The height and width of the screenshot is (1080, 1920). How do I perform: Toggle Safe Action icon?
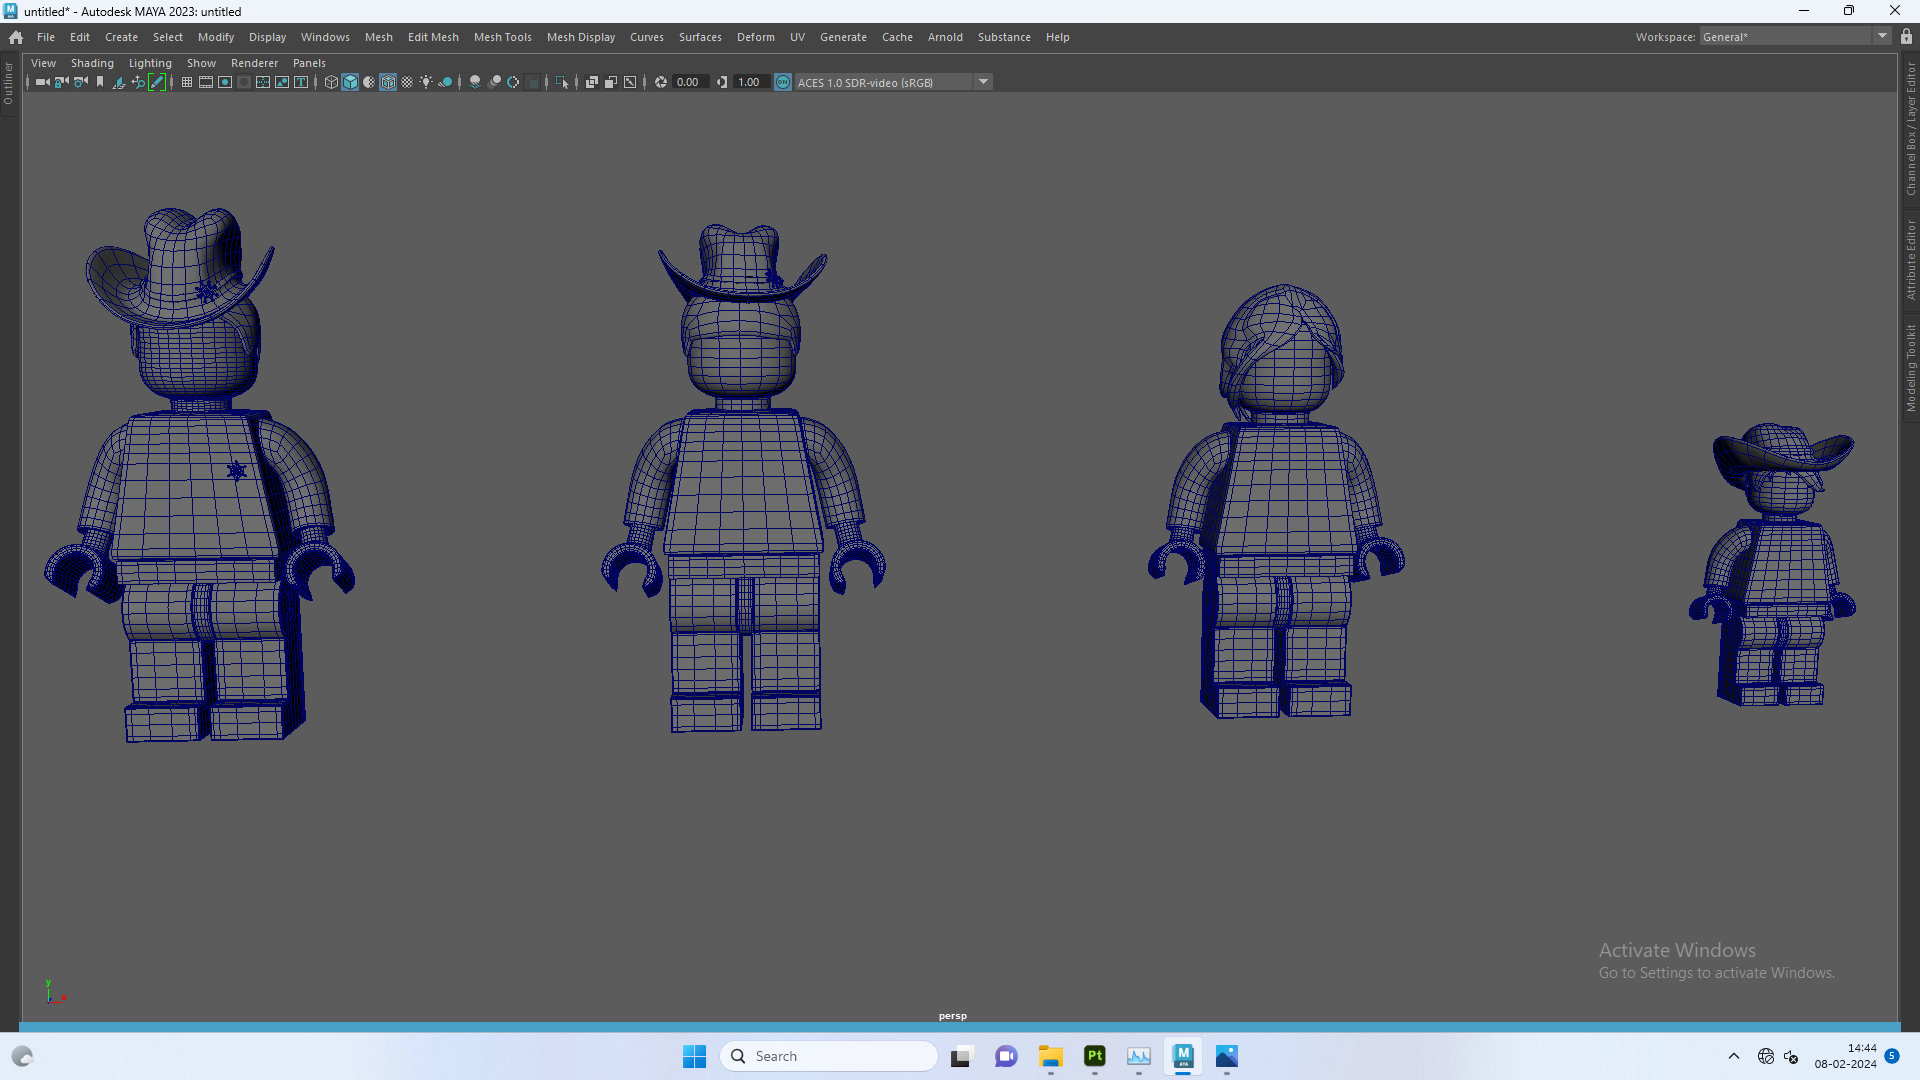(x=282, y=82)
